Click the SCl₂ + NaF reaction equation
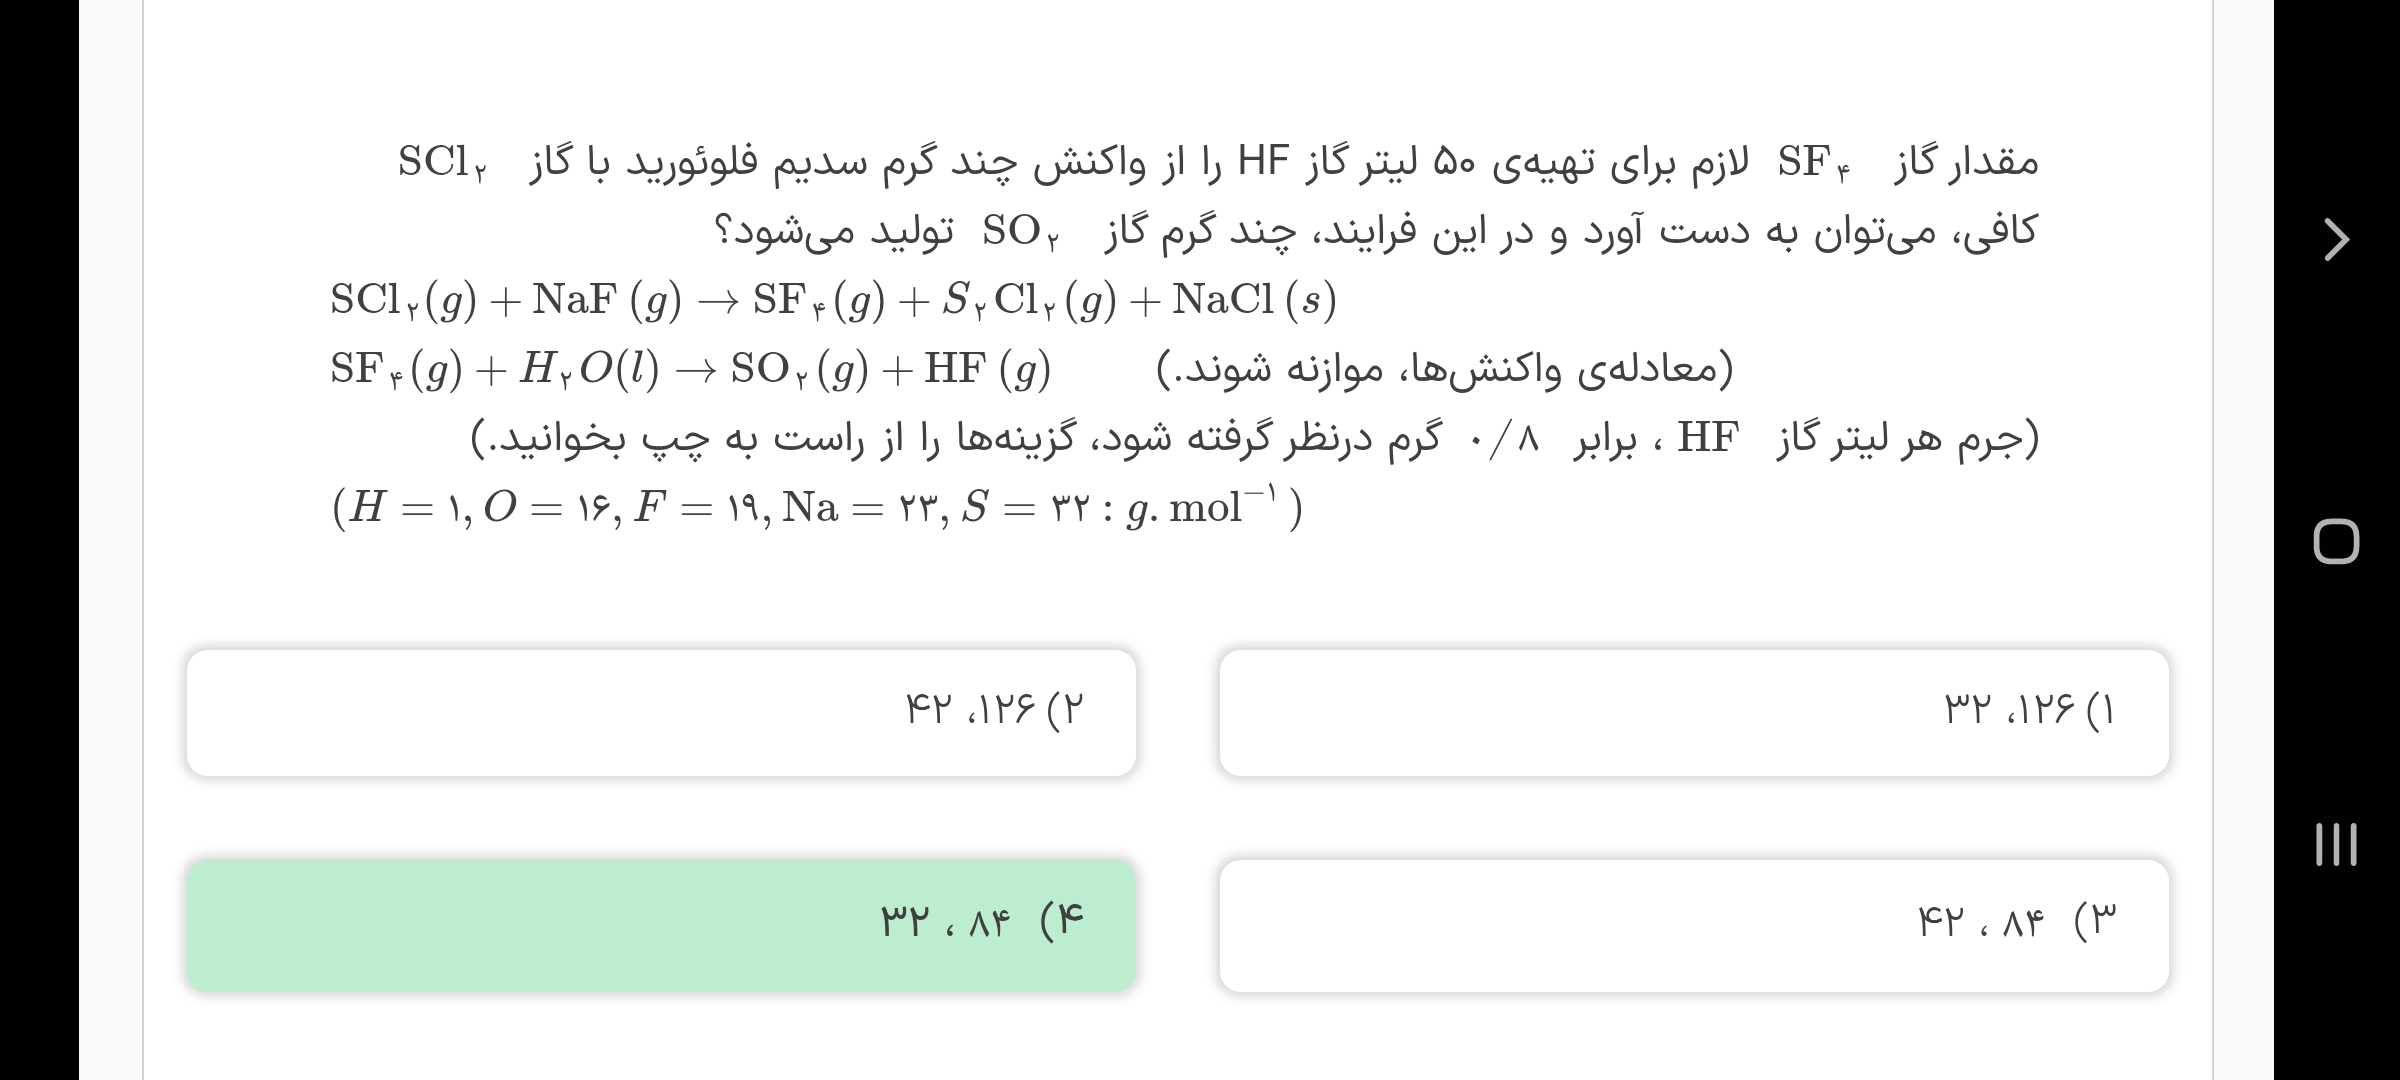 pyautogui.click(x=832, y=300)
